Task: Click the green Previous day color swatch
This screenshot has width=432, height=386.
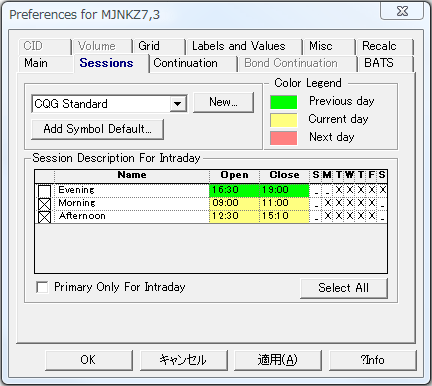Action: [x=284, y=102]
